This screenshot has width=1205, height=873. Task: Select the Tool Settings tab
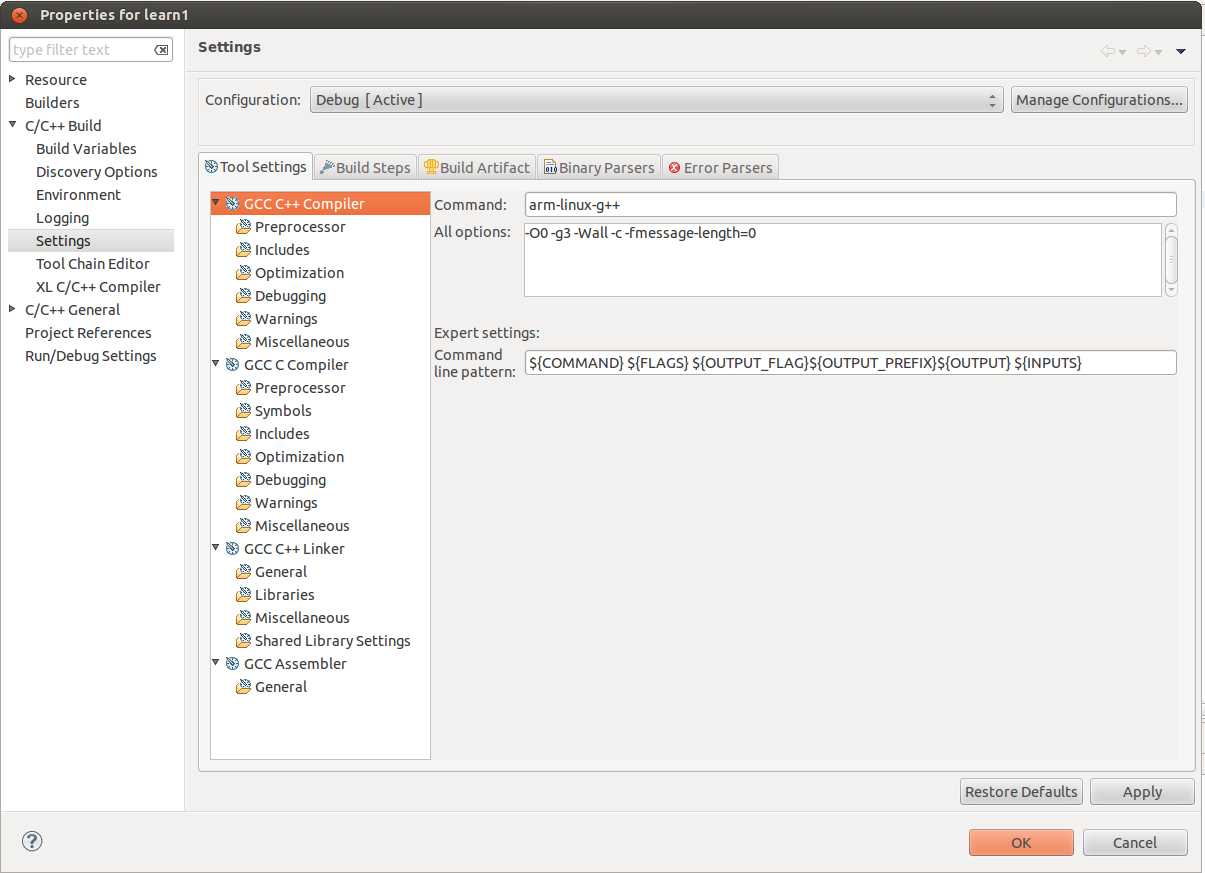click(256, 167)
